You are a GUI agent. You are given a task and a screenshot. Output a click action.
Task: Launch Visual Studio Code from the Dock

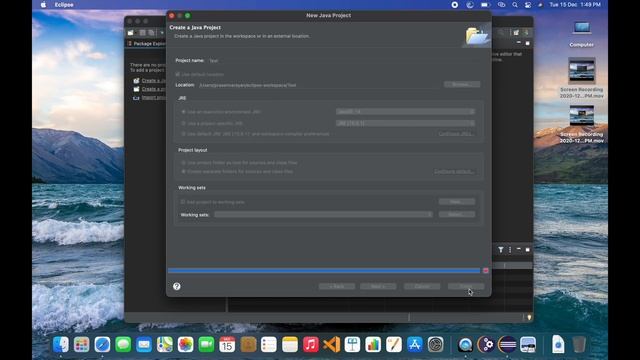[x=331, y=344]
